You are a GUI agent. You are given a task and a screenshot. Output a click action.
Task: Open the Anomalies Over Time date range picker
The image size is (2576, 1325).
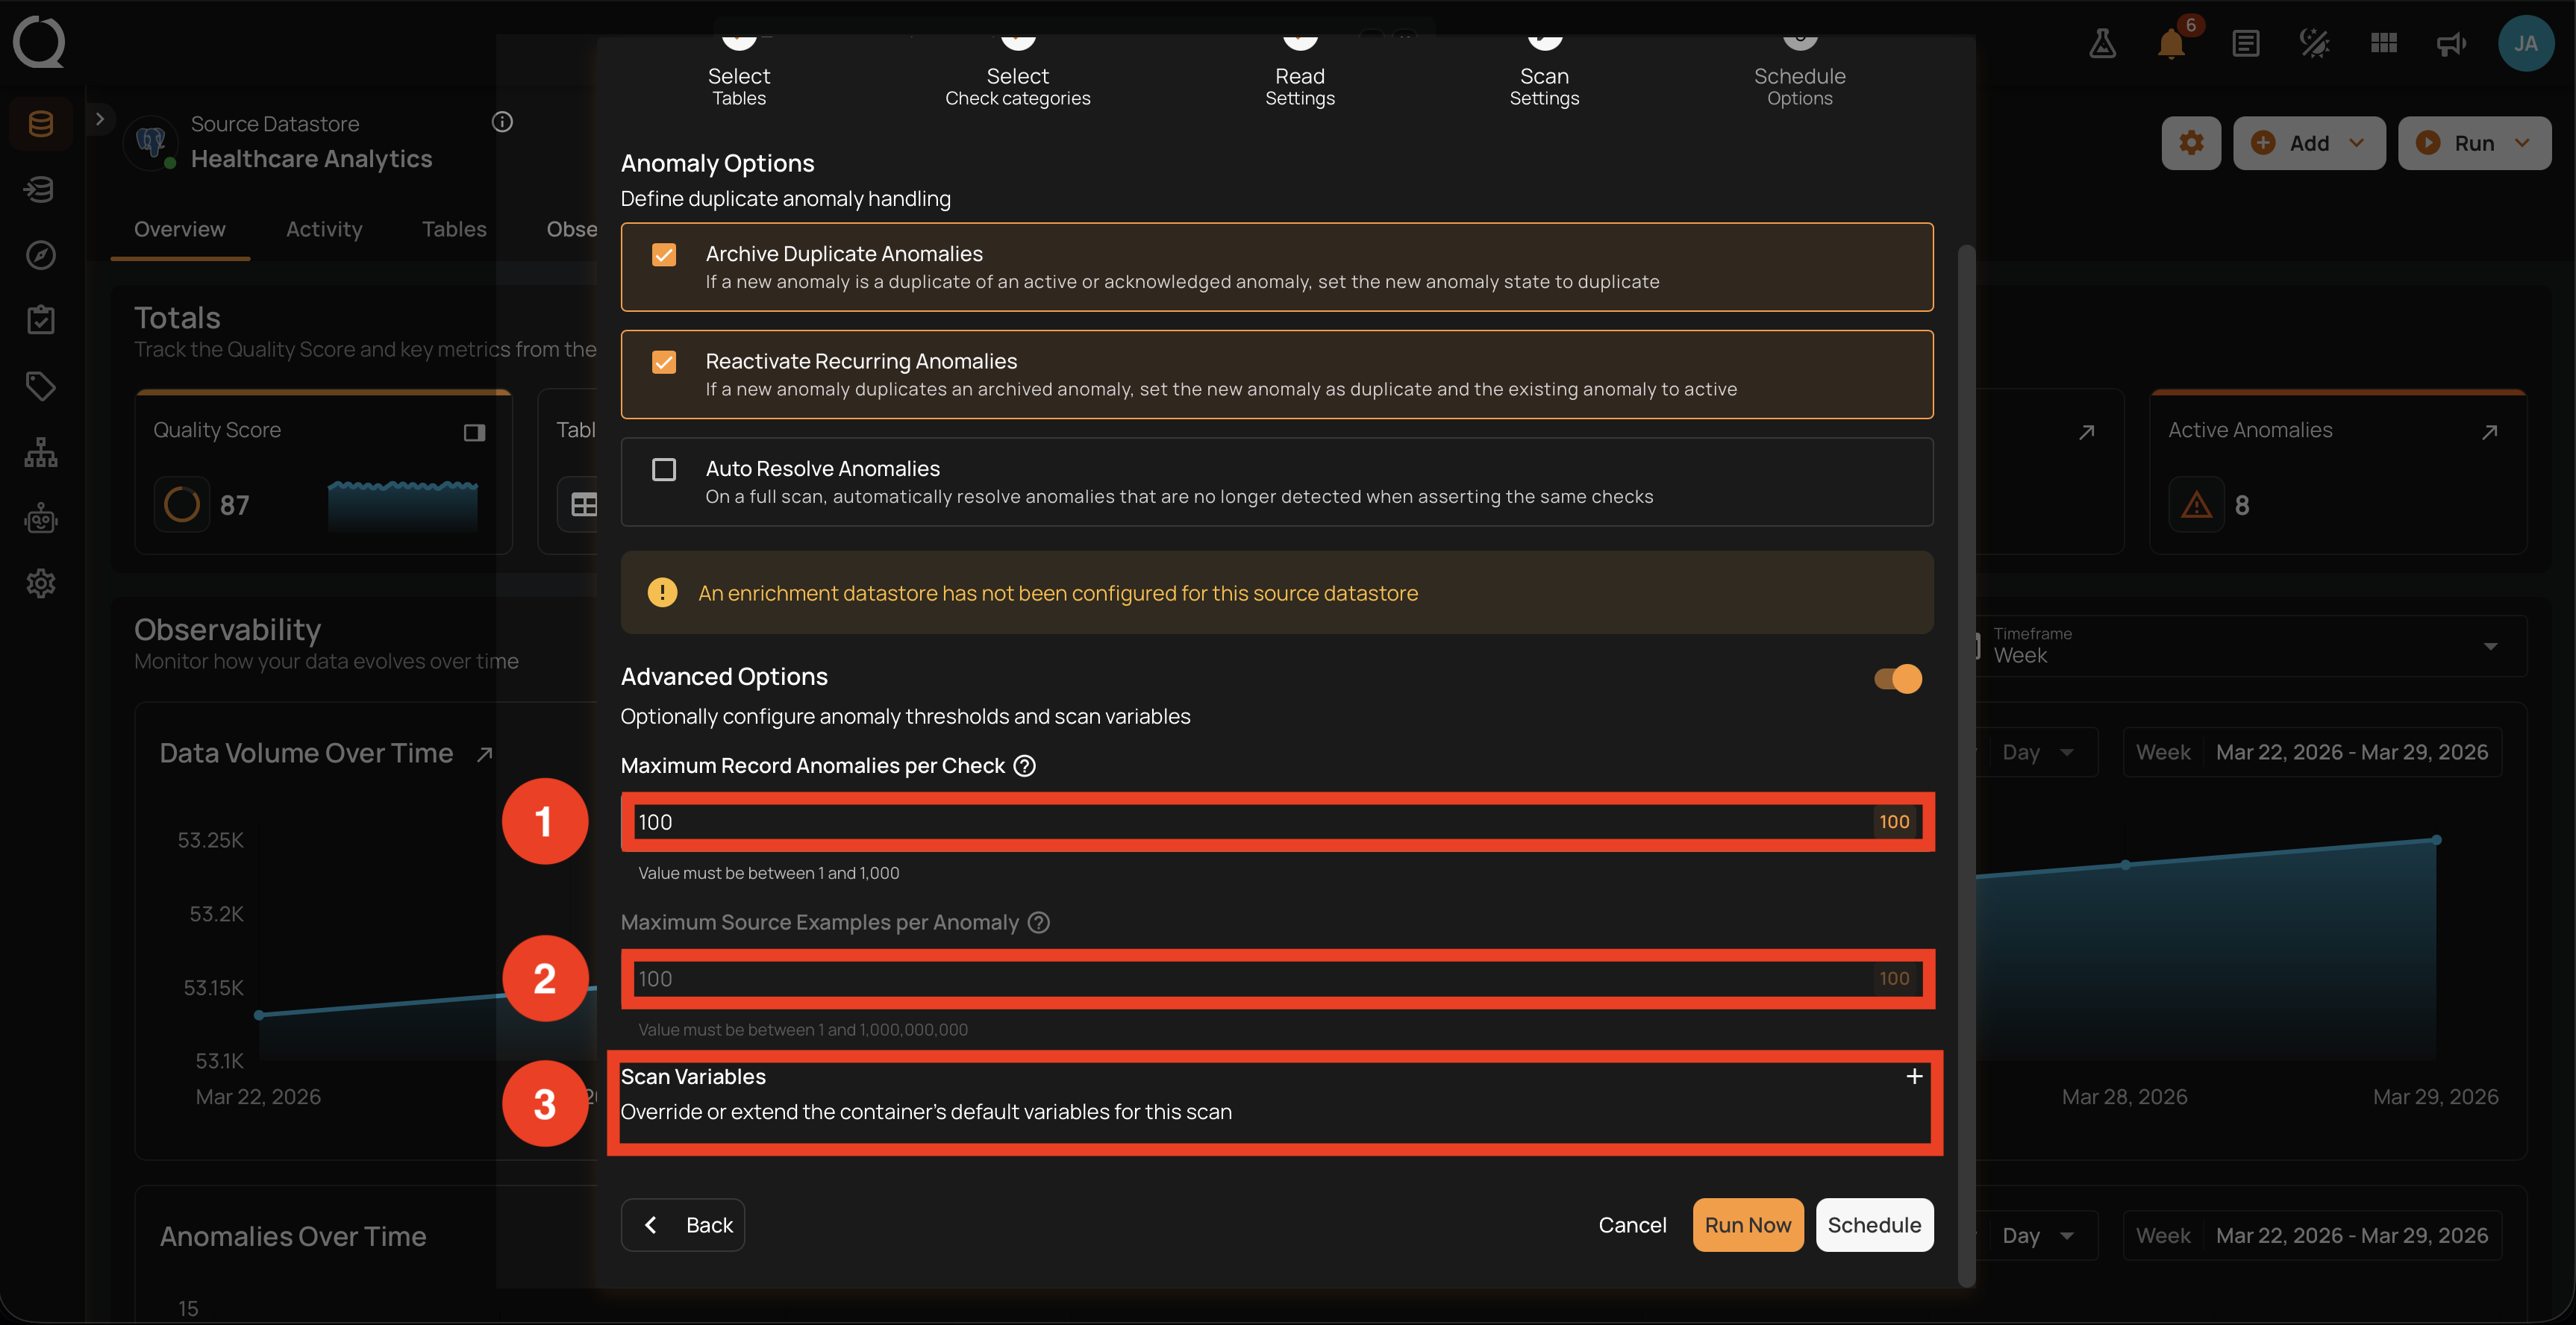click(2312, 1236)
